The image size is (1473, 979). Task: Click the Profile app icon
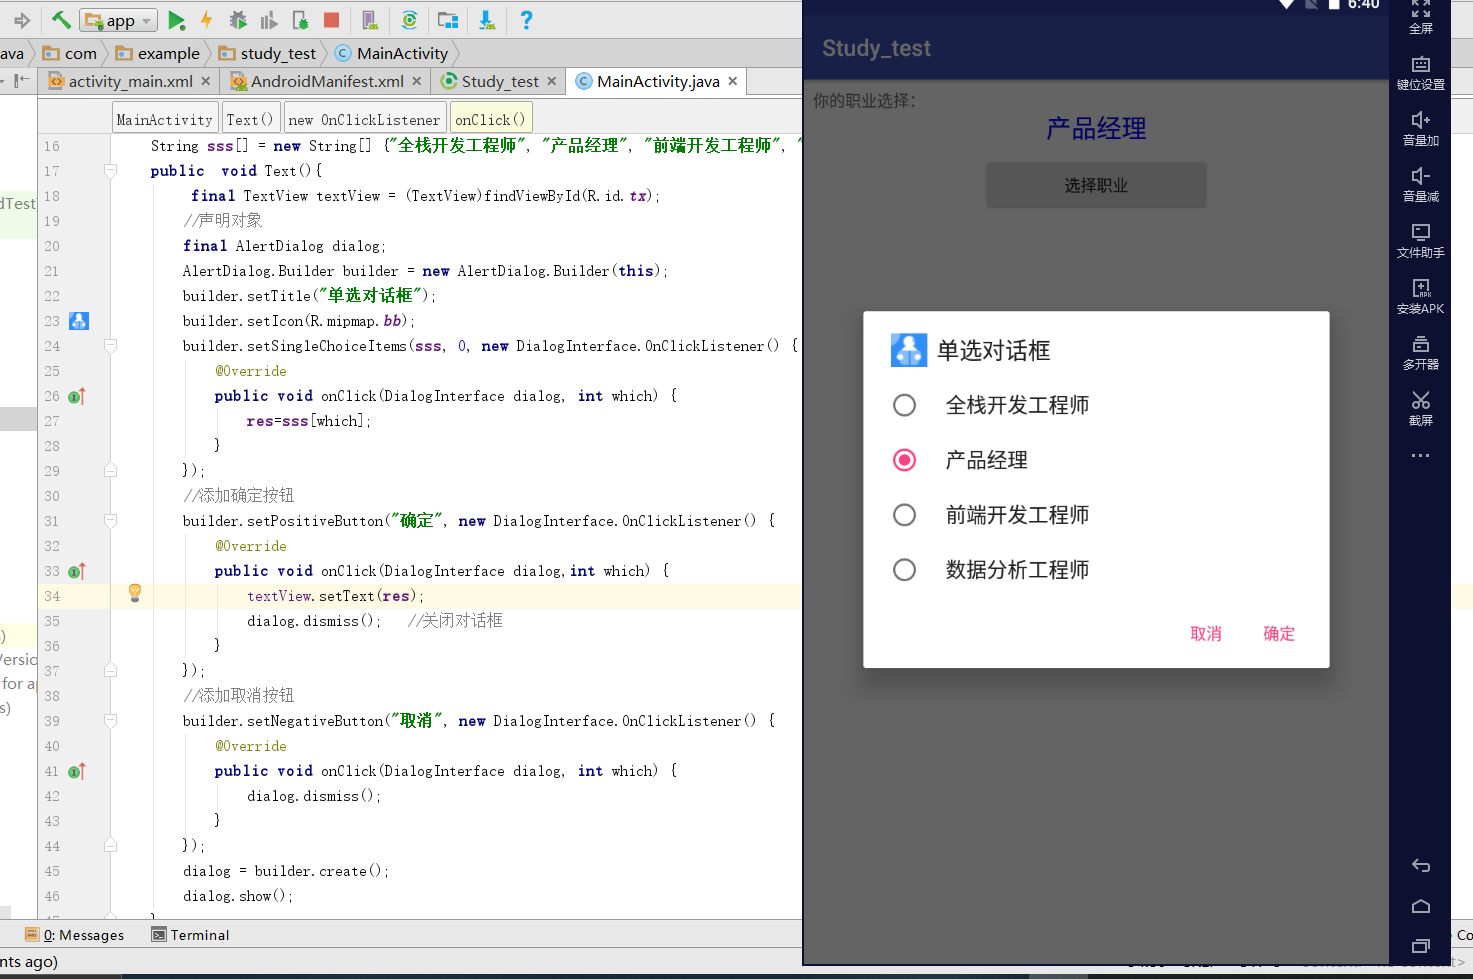coord(269,20)
